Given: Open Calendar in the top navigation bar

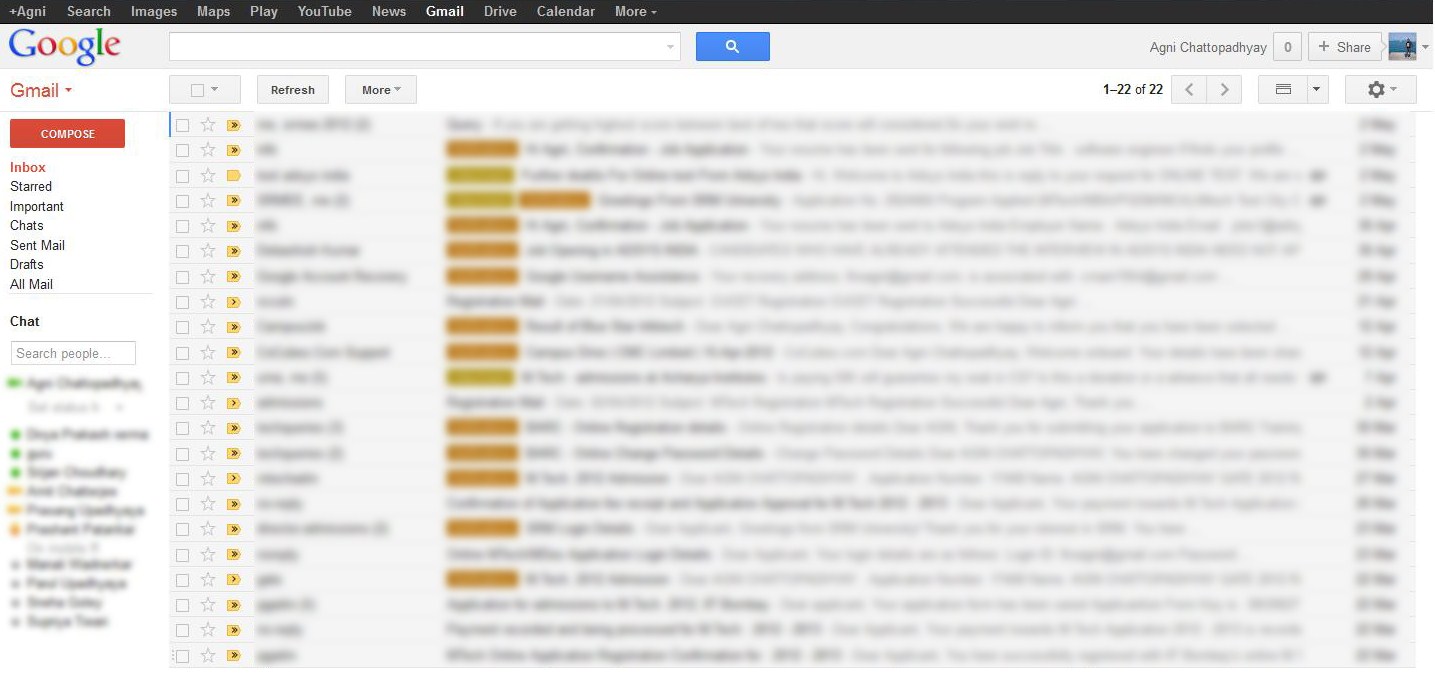Looking at the screenshot, I should pos(565,11).
